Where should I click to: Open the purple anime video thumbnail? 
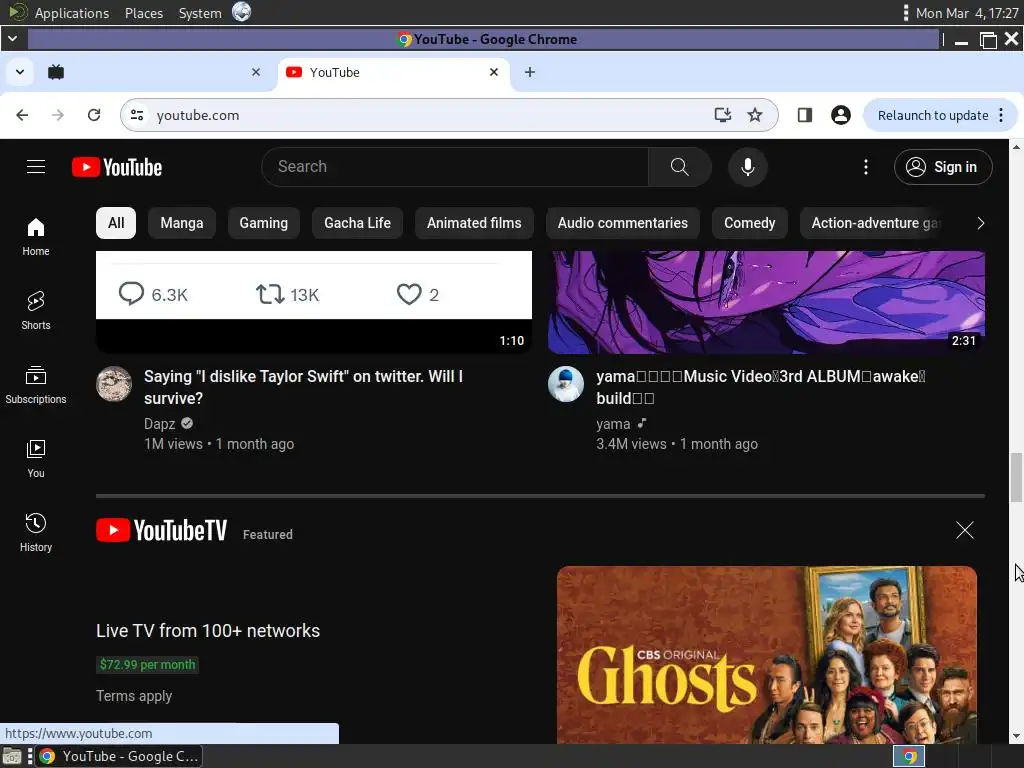(x=766, y=302)
